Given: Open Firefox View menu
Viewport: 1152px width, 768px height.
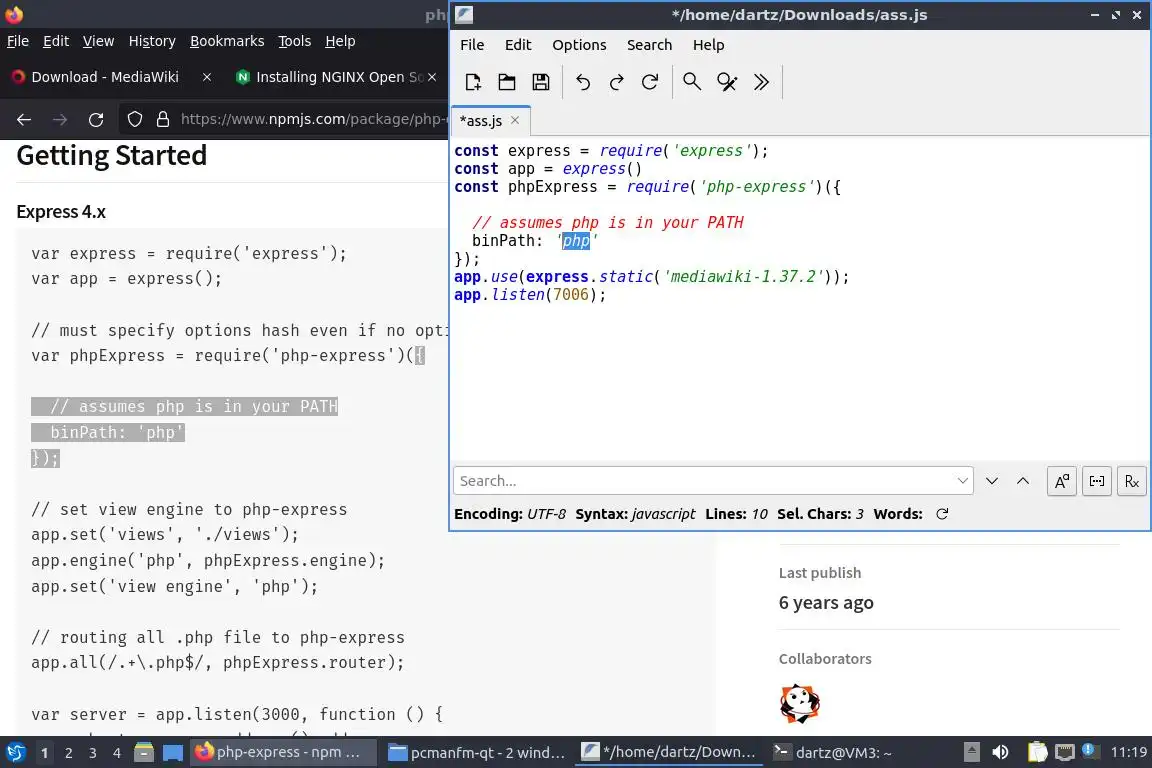Looking at the screenshot, I should point(98,41).
